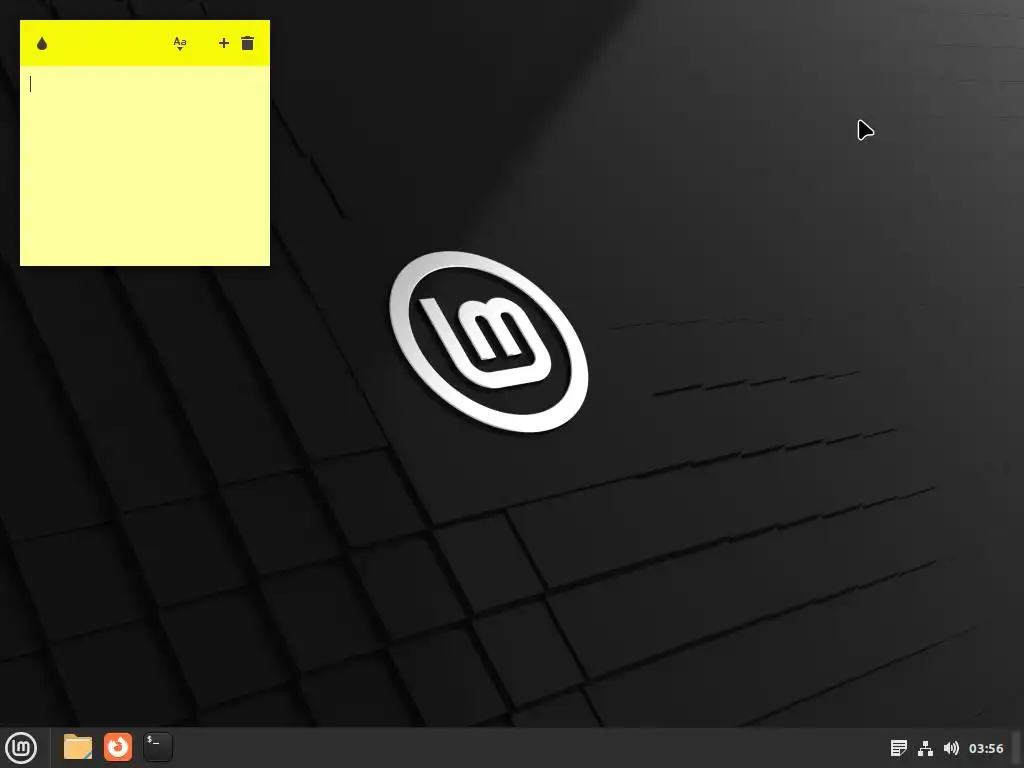Click inside the yellow note text area
Viewport: 1024px width, 768px height.
click(x=145, y=165)
